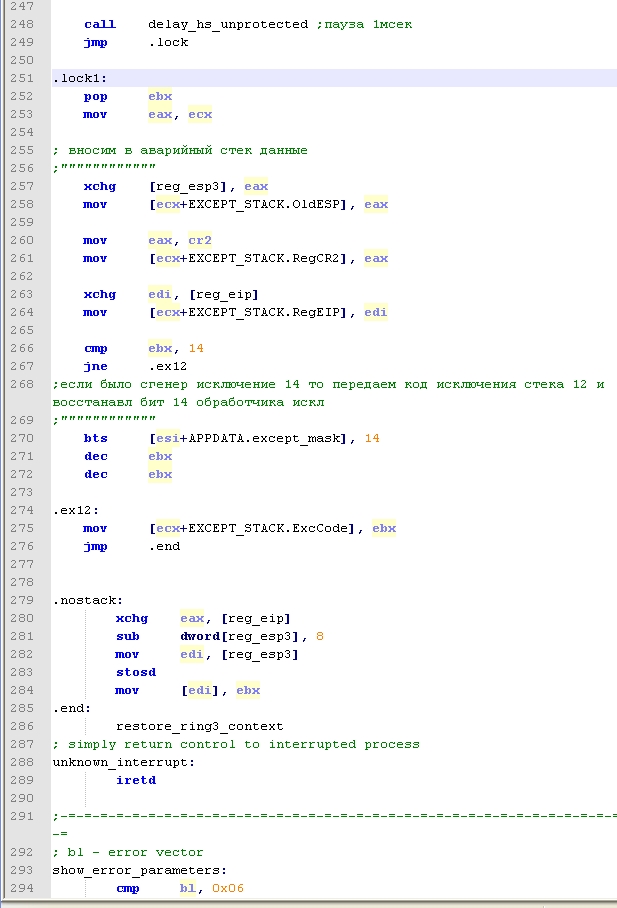617x908 pixels.
Task: Click the '.end:' label on line 285
Action: pyautogui.click(x=72, y=708)
